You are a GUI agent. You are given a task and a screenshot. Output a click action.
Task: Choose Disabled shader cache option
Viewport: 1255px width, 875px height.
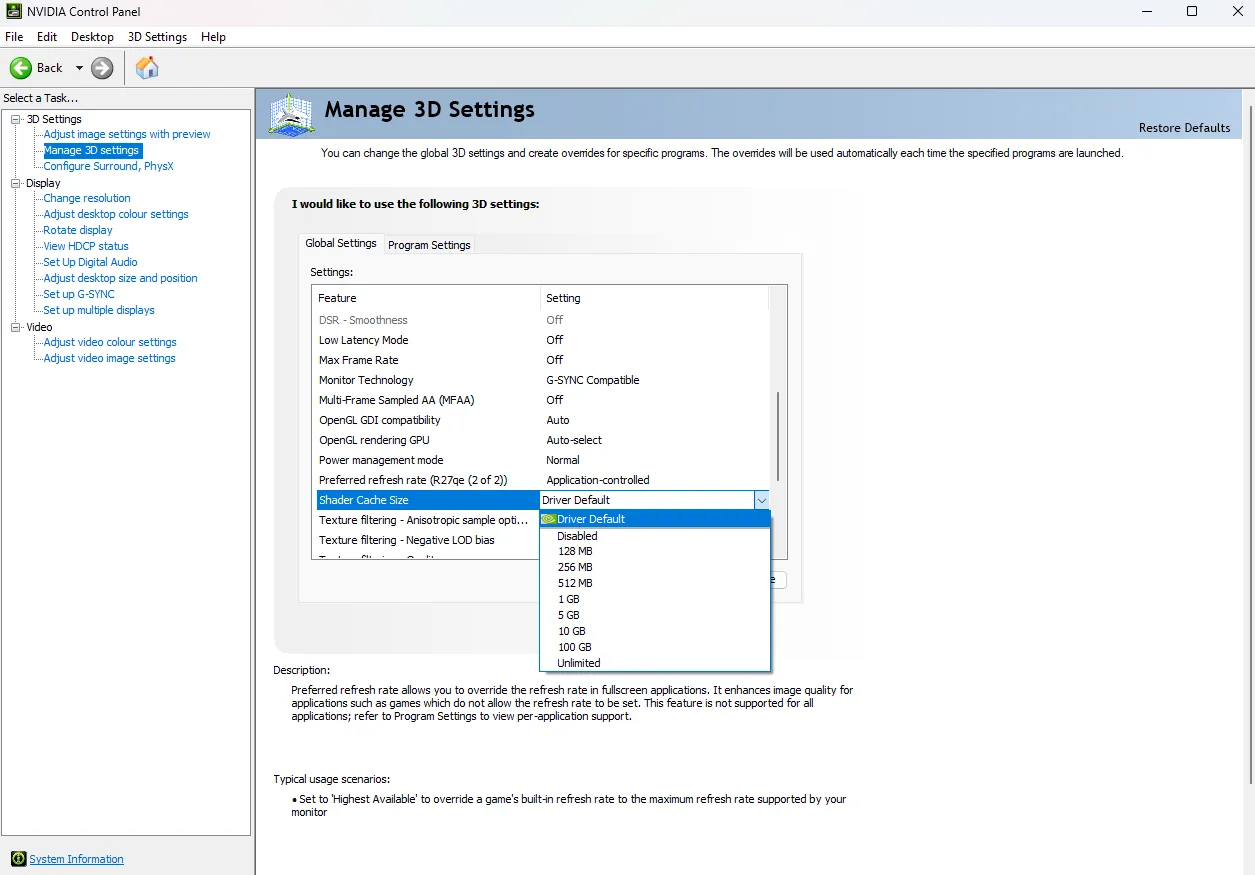click(655, 536)
